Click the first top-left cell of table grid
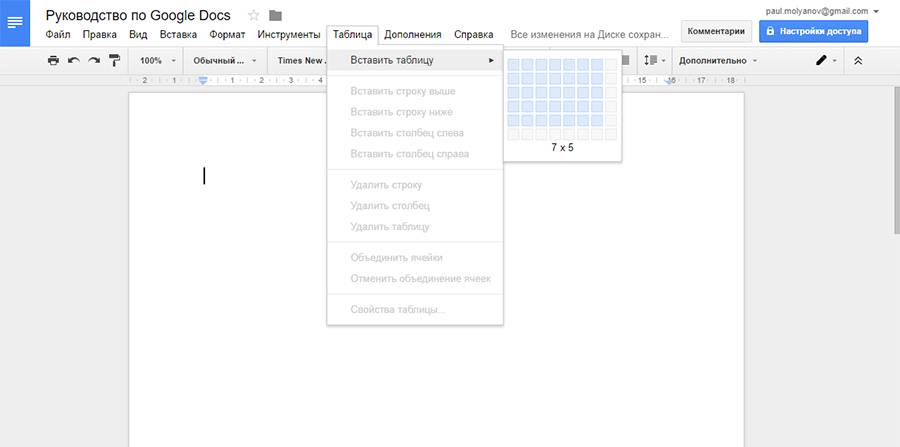 pos(514,64)
